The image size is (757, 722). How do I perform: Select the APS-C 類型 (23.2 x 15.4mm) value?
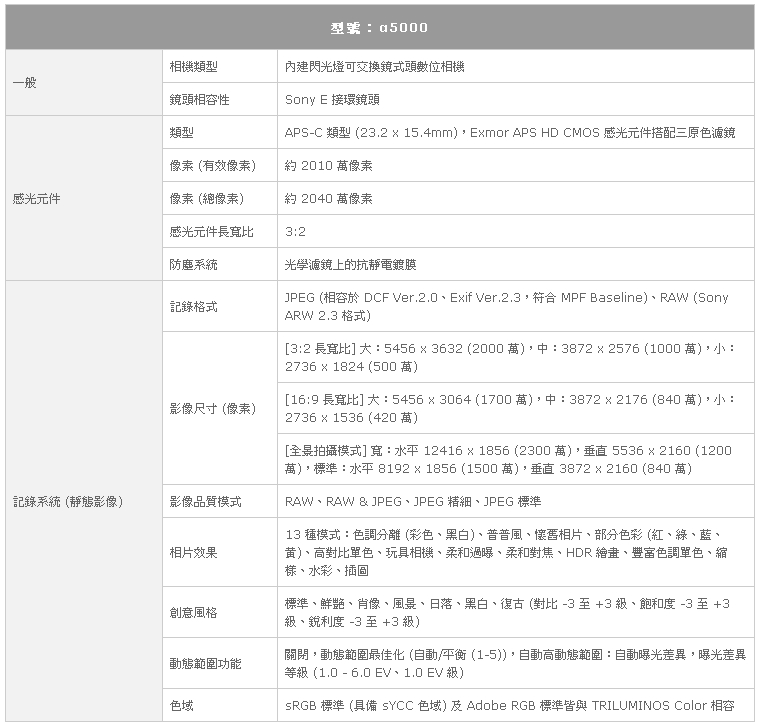pyautogui.click(x=510, y=132)
